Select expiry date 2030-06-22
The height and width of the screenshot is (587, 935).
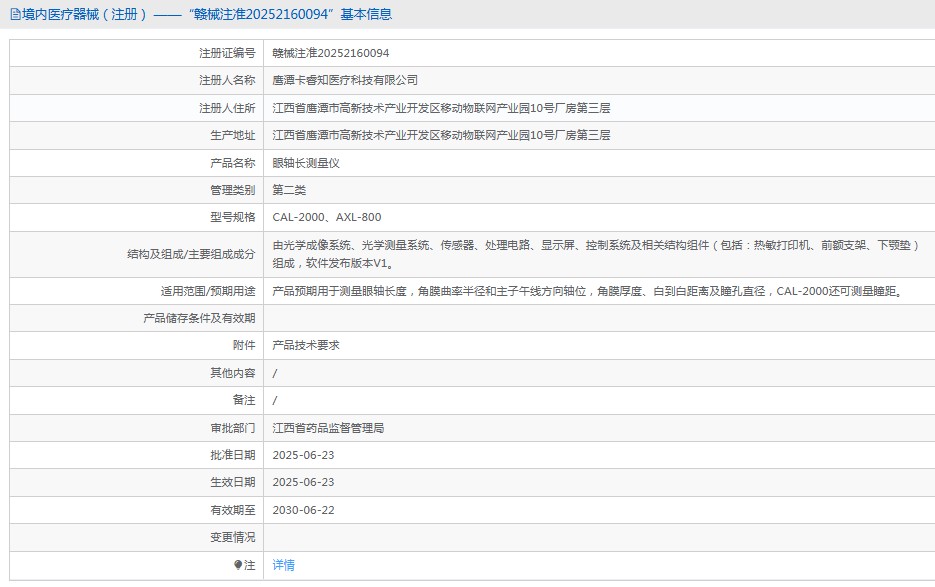coord(304,510)
